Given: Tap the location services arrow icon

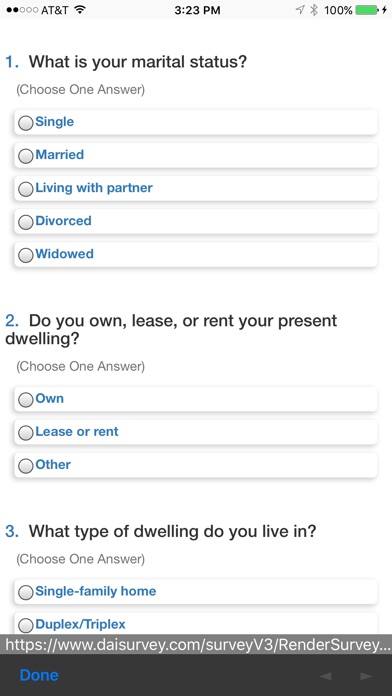Looking at the screenshot, I should pos(301,10).
